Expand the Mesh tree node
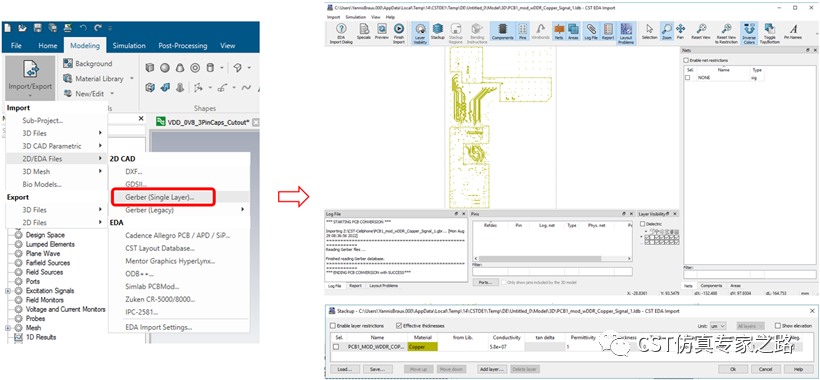The width and height of the screenshot is (820, 380). click(7, 328)
